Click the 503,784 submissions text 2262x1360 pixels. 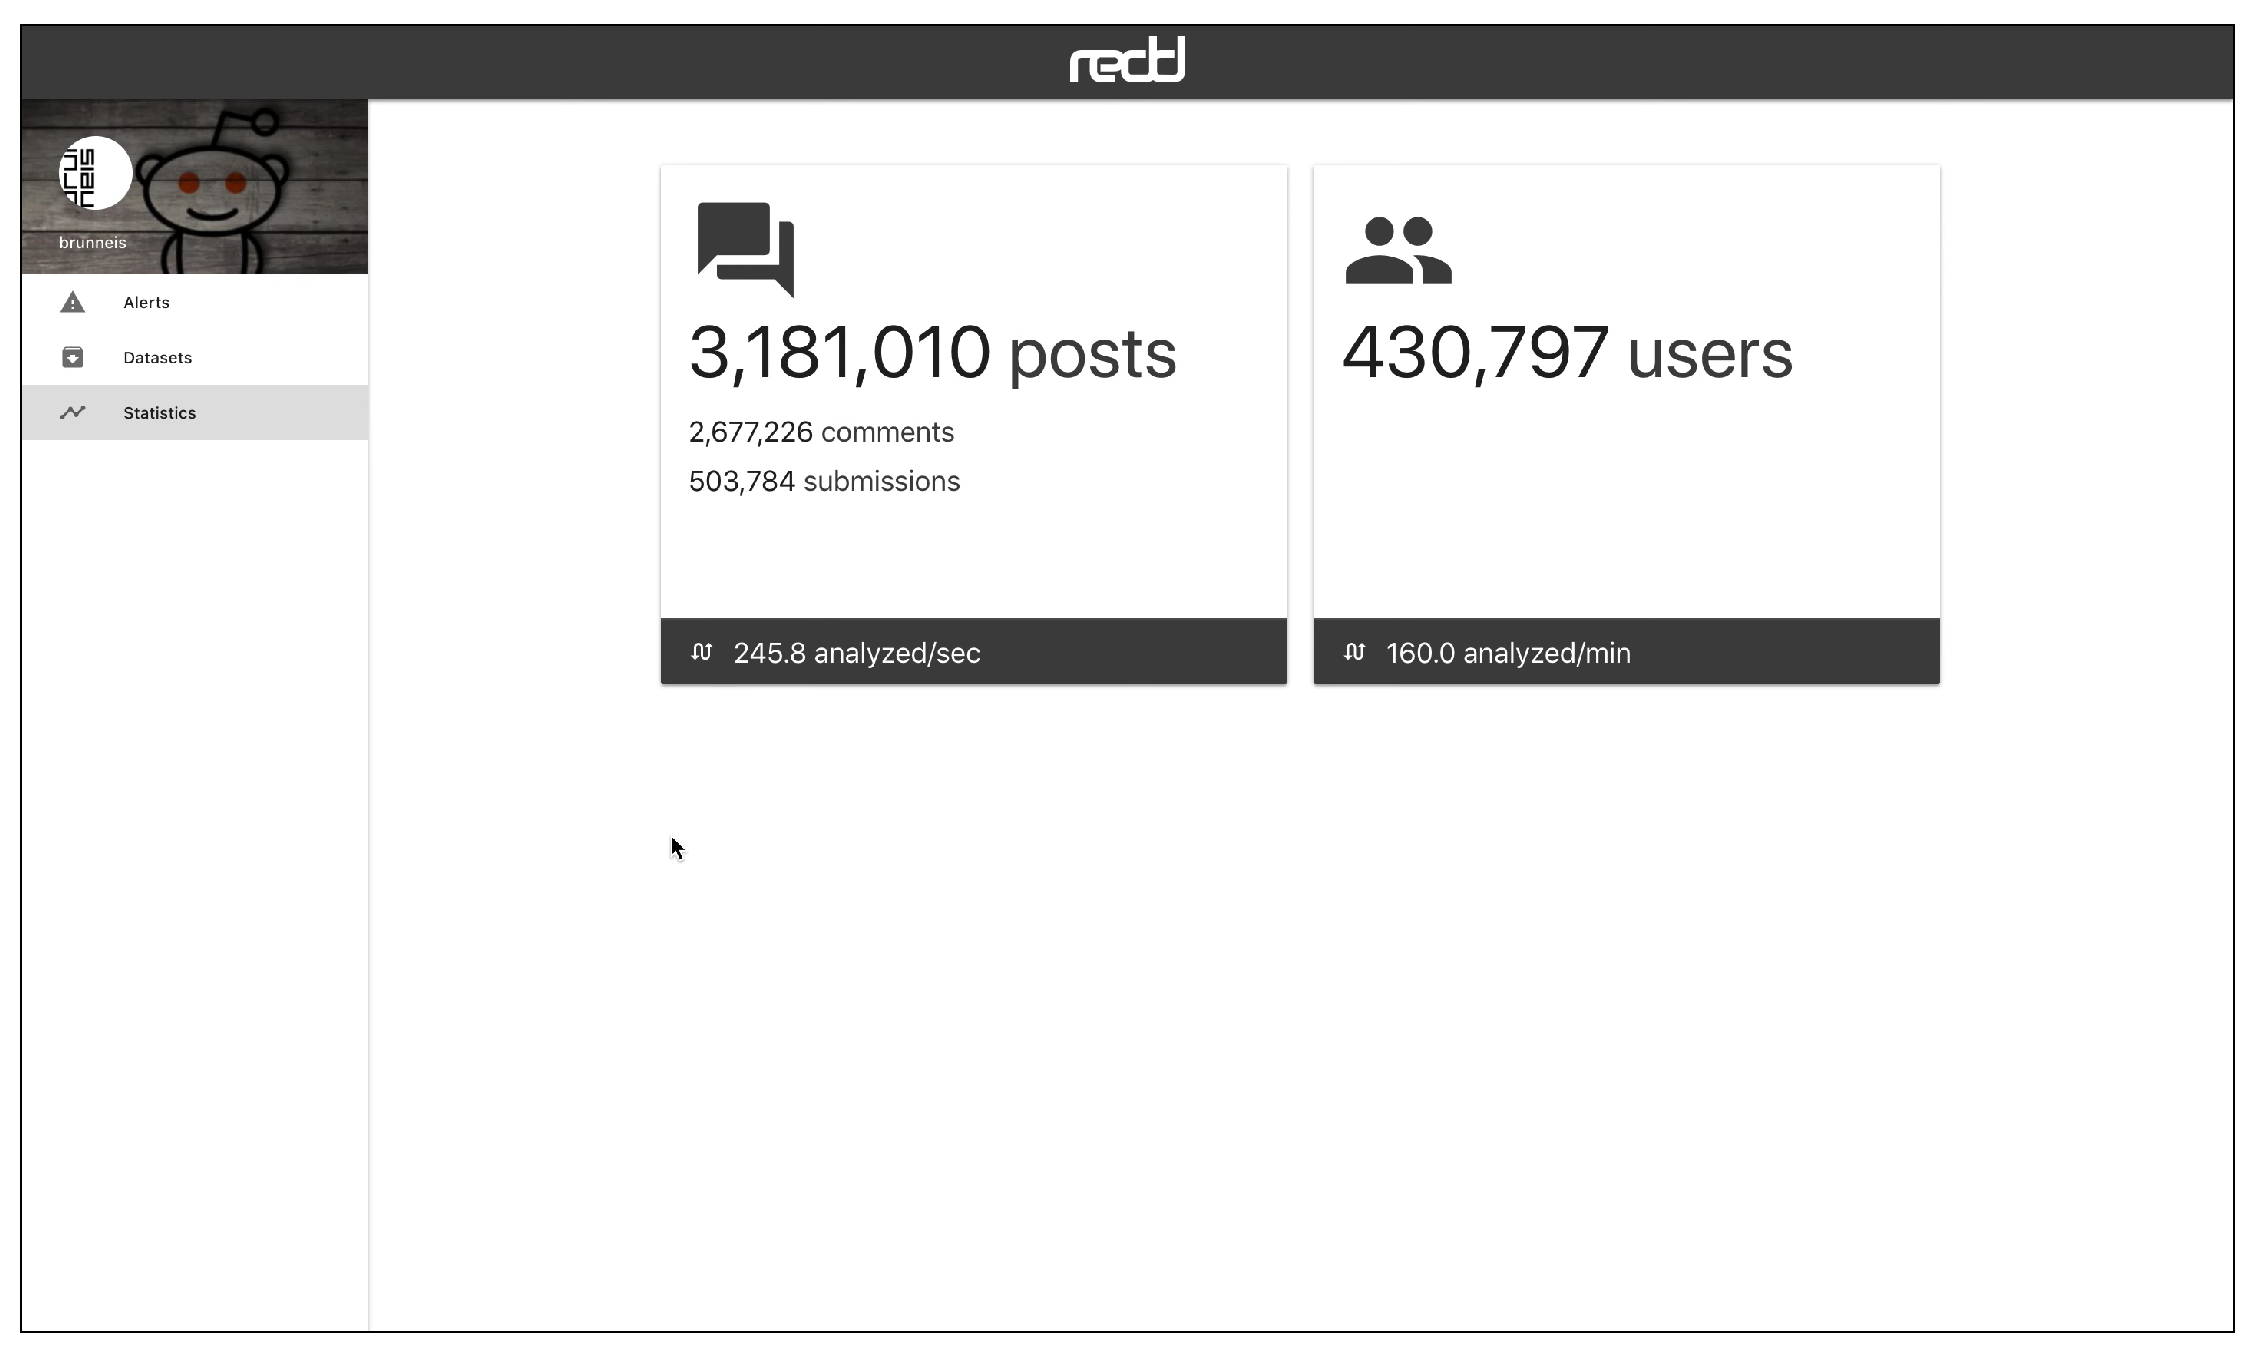[824, 481]
